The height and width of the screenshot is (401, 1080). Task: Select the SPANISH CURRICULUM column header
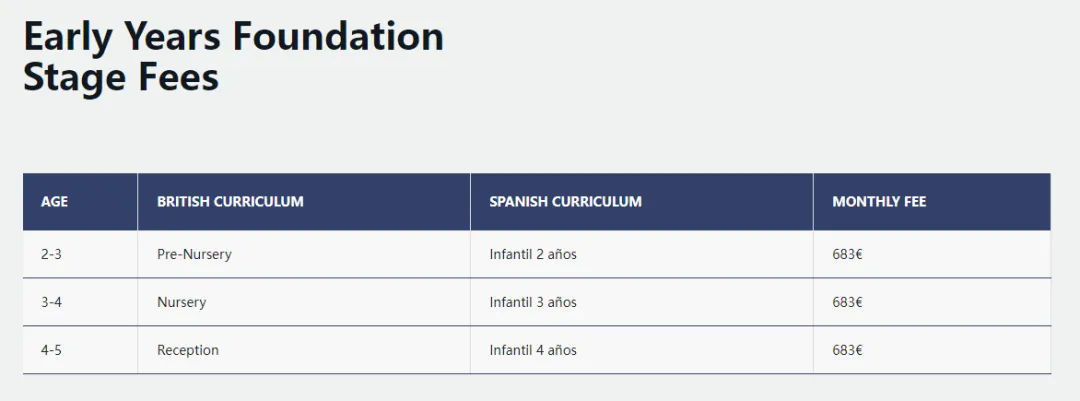point(642,202)
